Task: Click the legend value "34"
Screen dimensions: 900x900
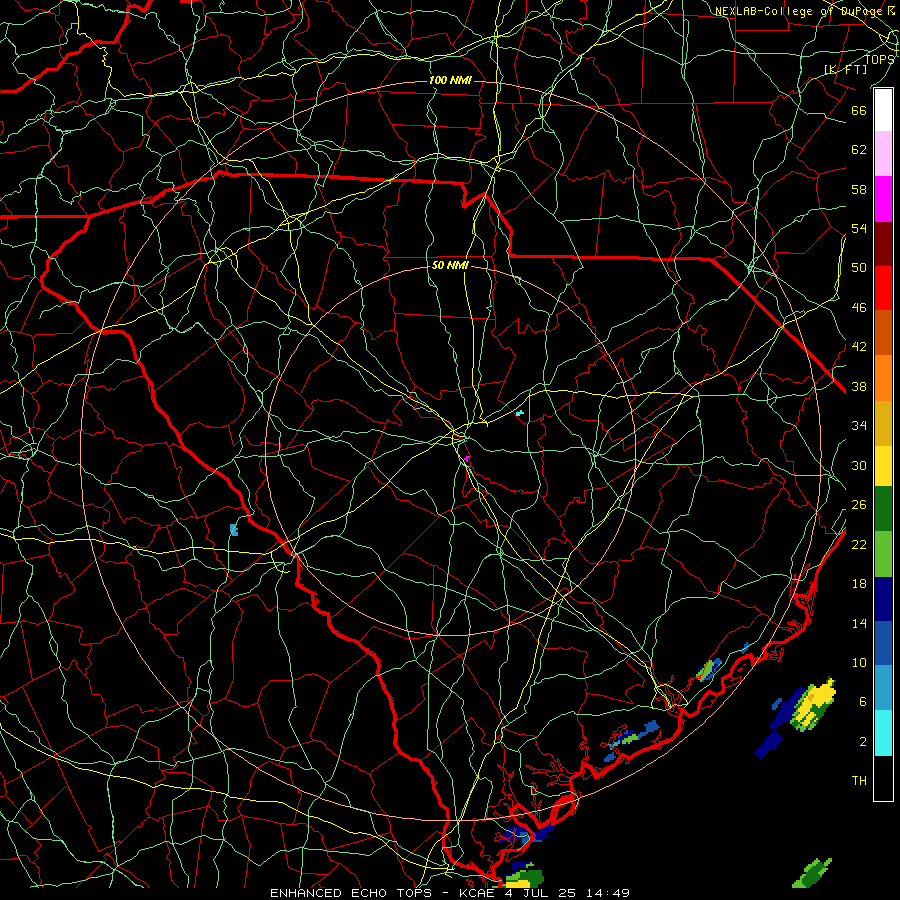Action: pos(859,426)
